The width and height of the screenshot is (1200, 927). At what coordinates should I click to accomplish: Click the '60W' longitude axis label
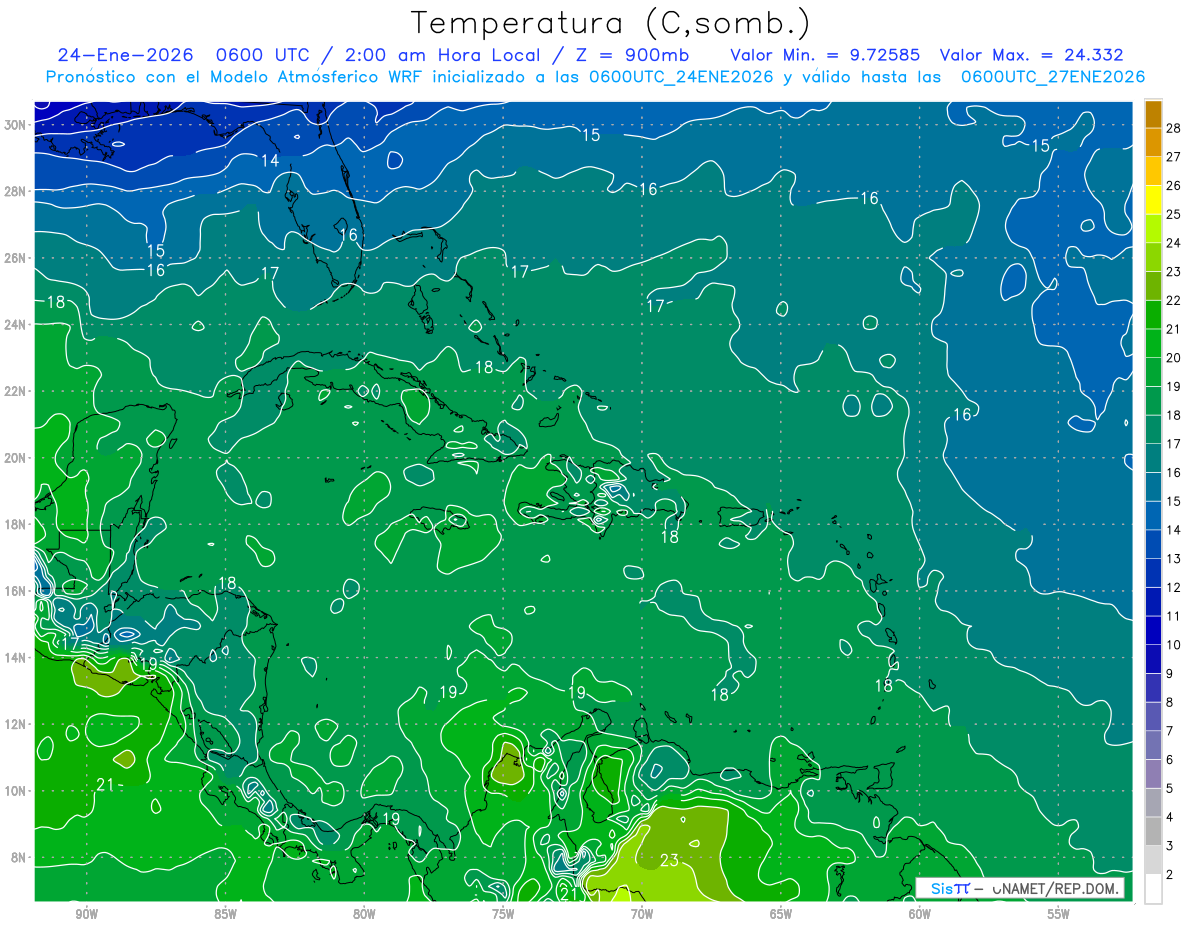point(920,914)
